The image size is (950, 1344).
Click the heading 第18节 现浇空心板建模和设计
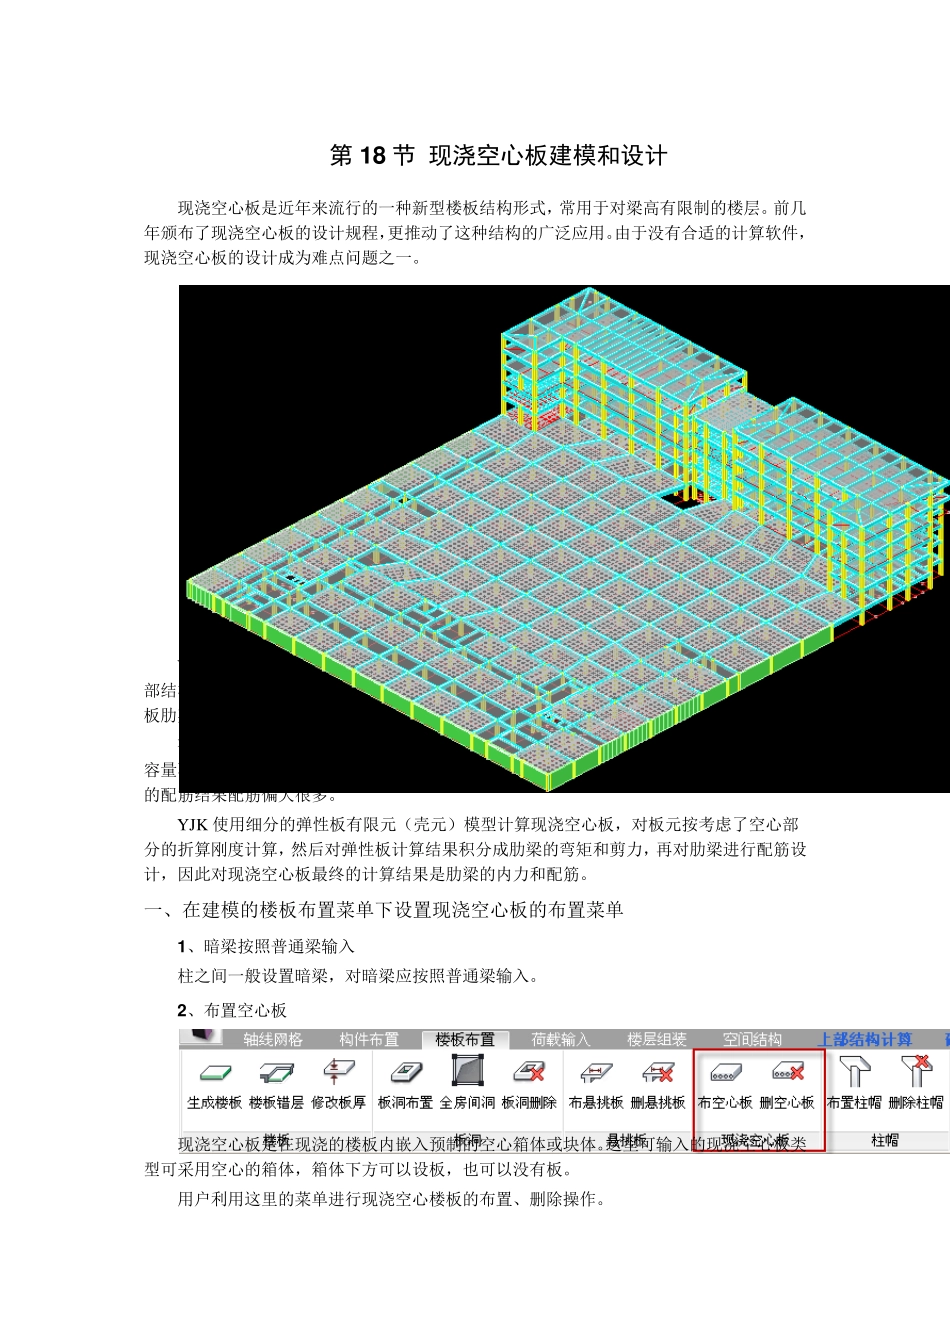(x=498, y=155)
